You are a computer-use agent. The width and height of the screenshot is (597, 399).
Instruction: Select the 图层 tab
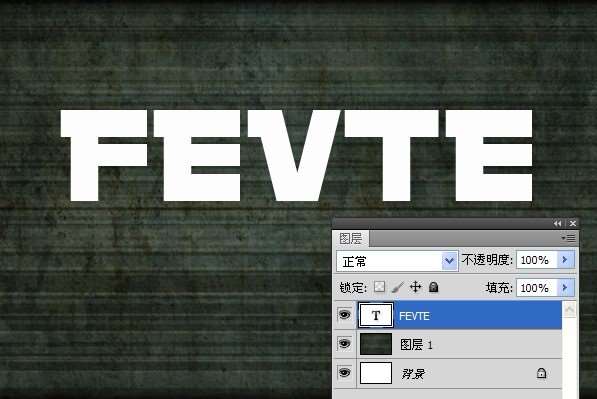pyautogui.click(x=351, y=239)
